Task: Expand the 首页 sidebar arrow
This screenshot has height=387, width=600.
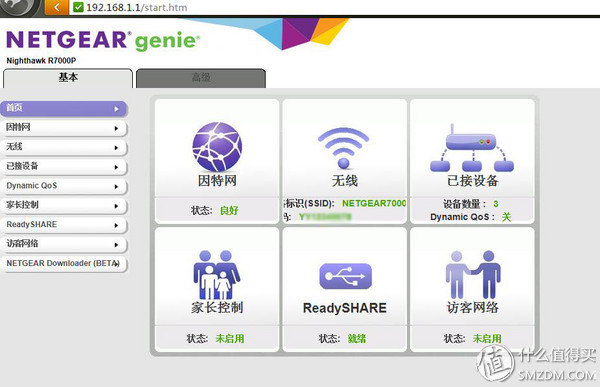Action: (x=116, y=109)
